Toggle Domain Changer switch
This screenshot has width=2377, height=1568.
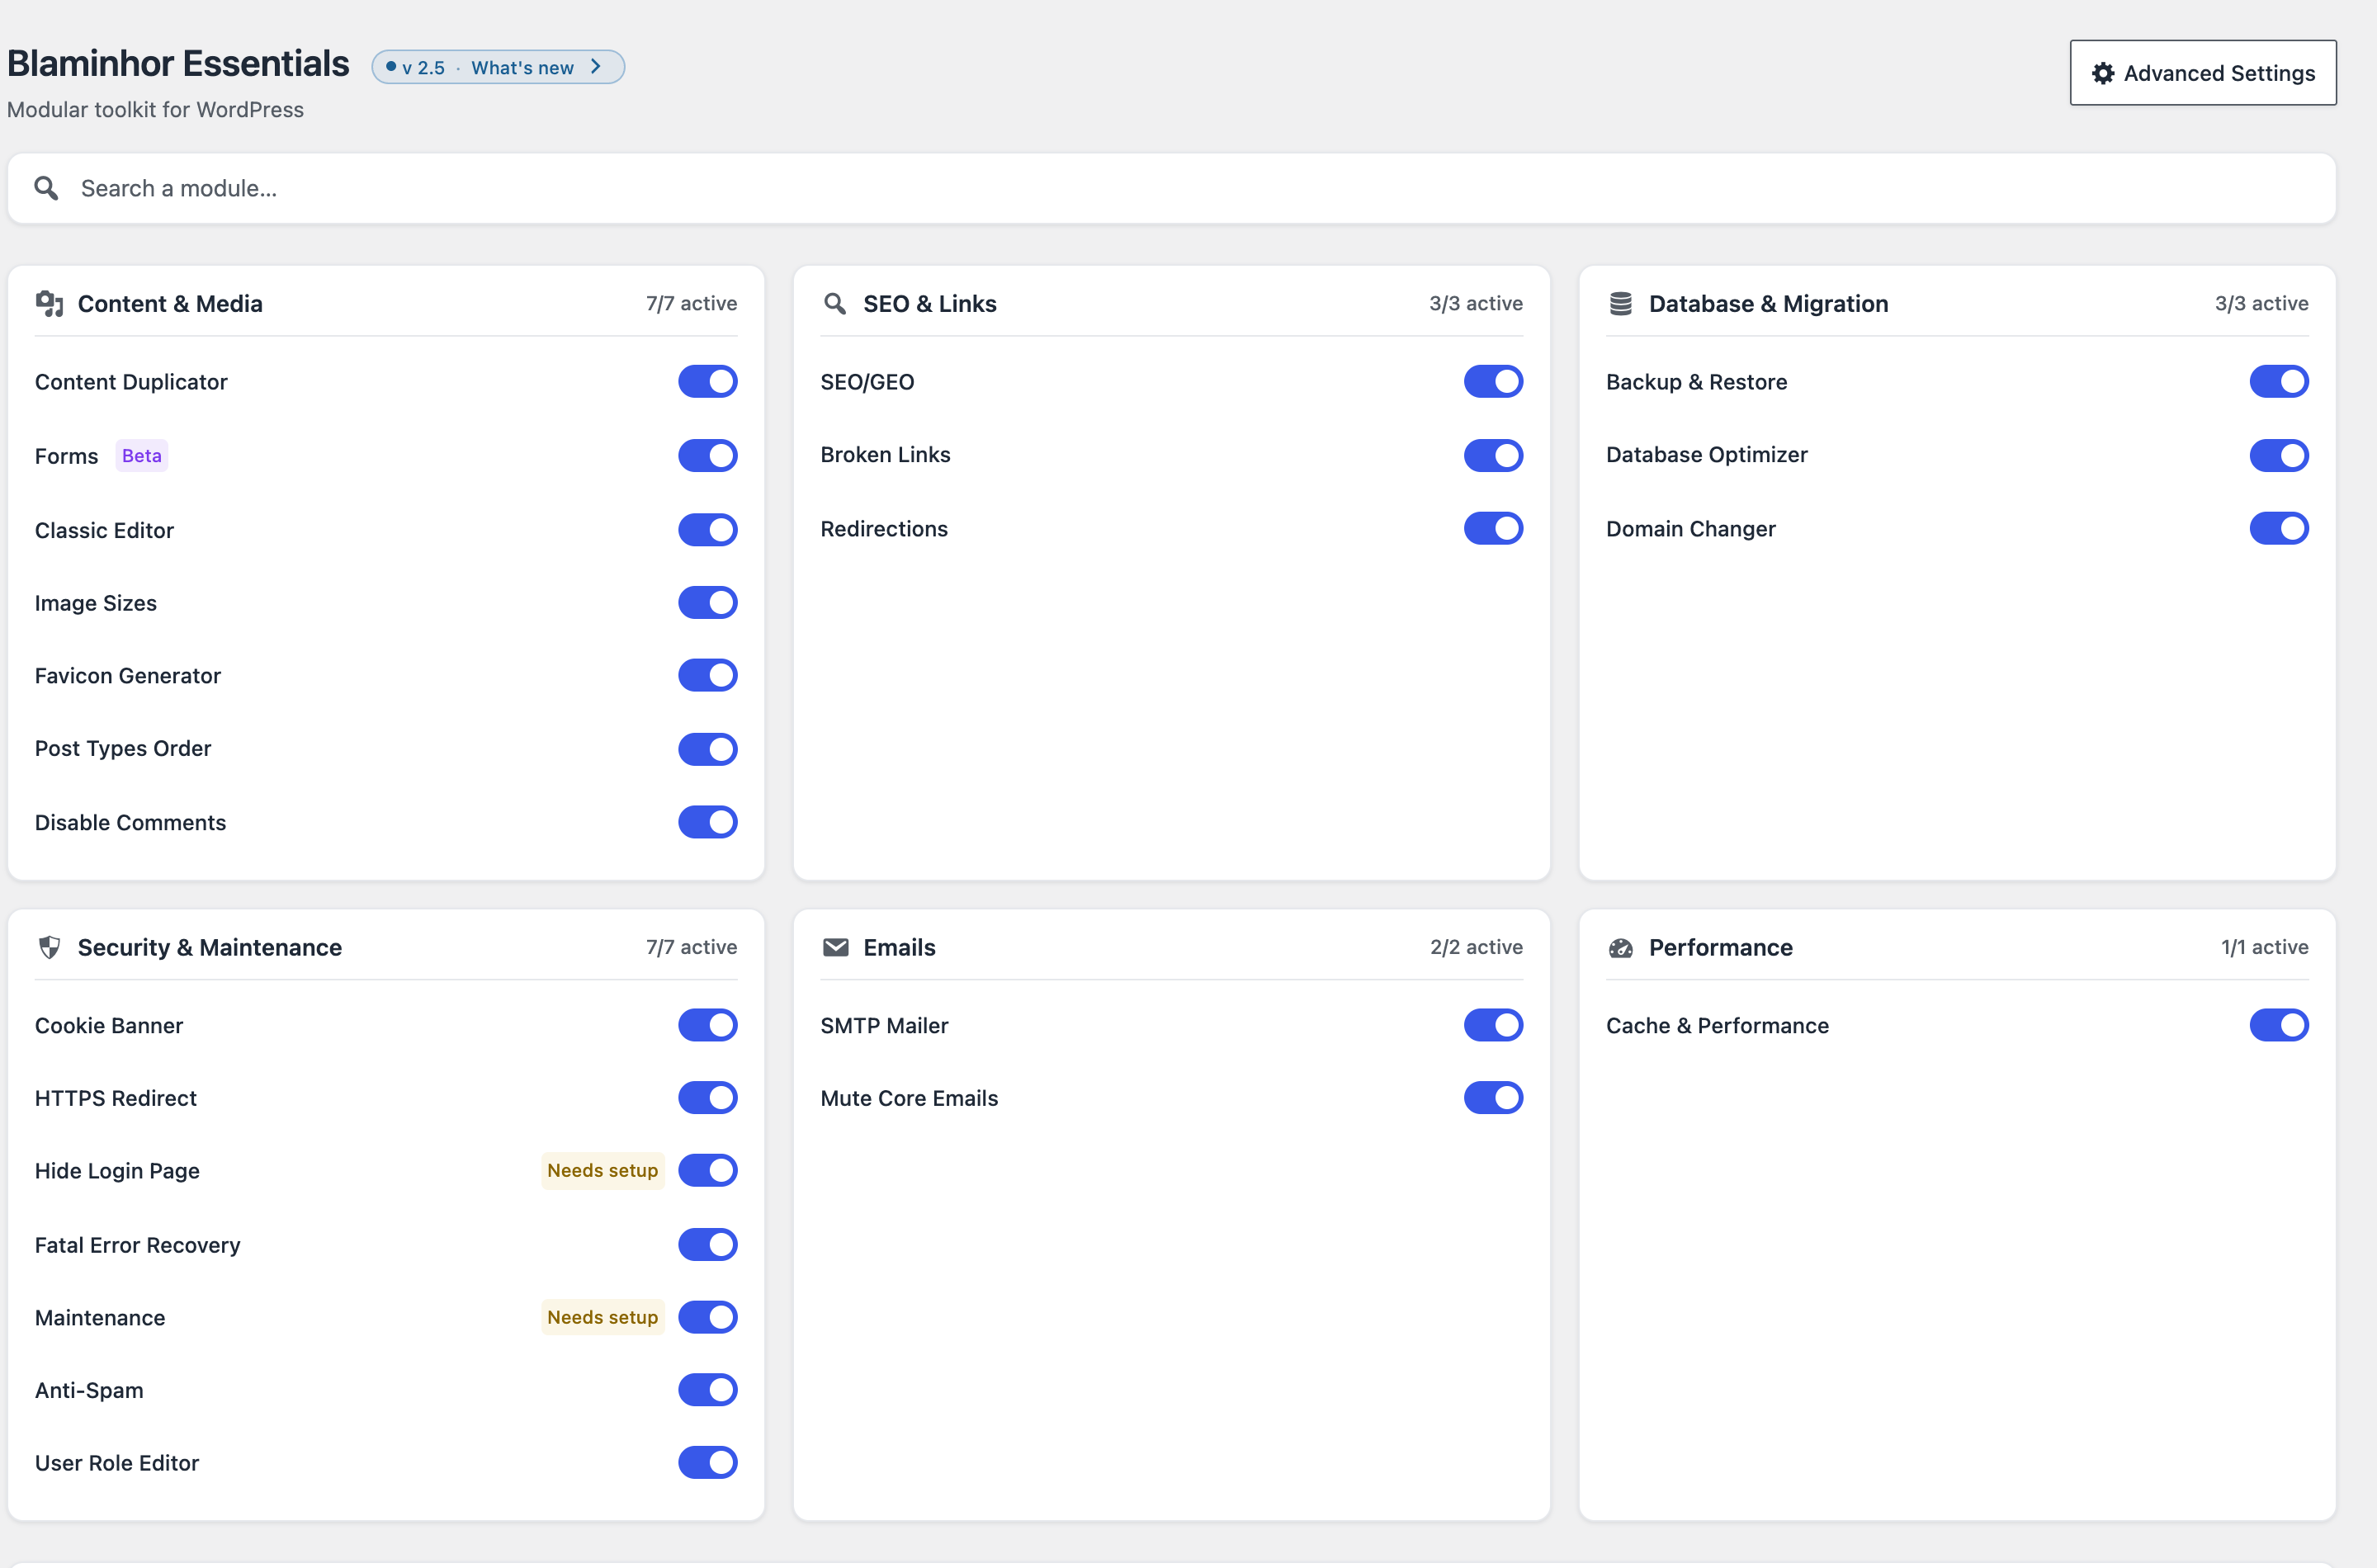[2279, 528]
